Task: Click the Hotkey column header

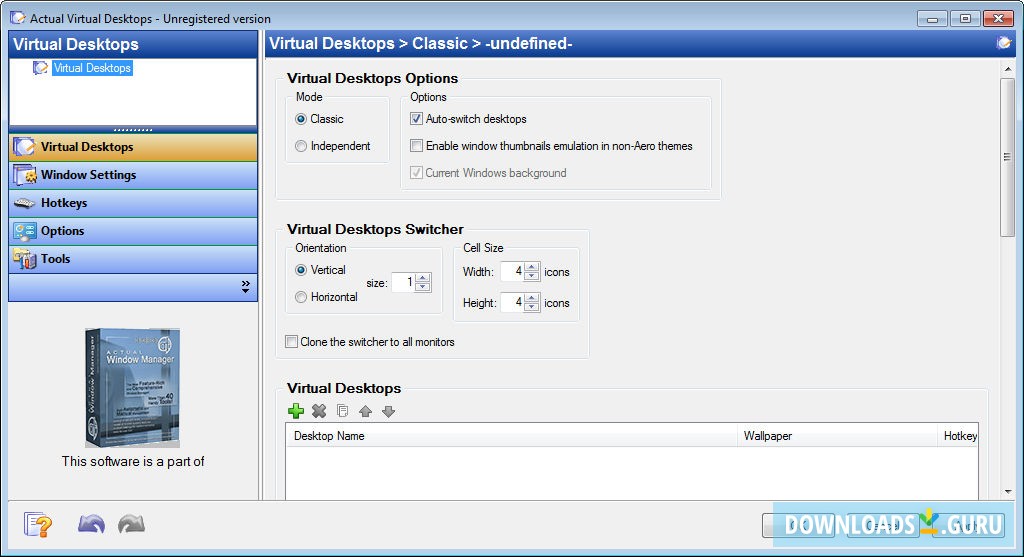Action: (x=958, y=436)
